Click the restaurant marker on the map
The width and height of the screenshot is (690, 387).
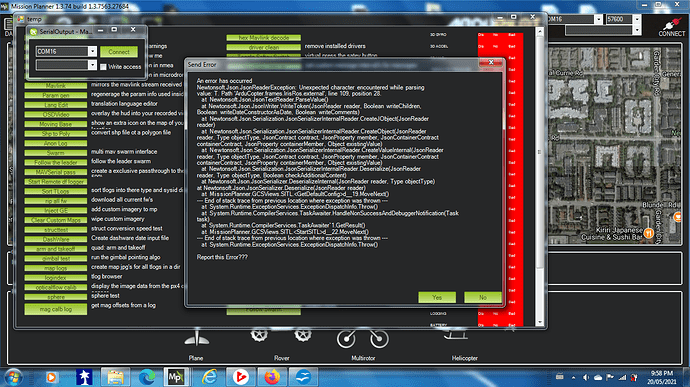648,233
